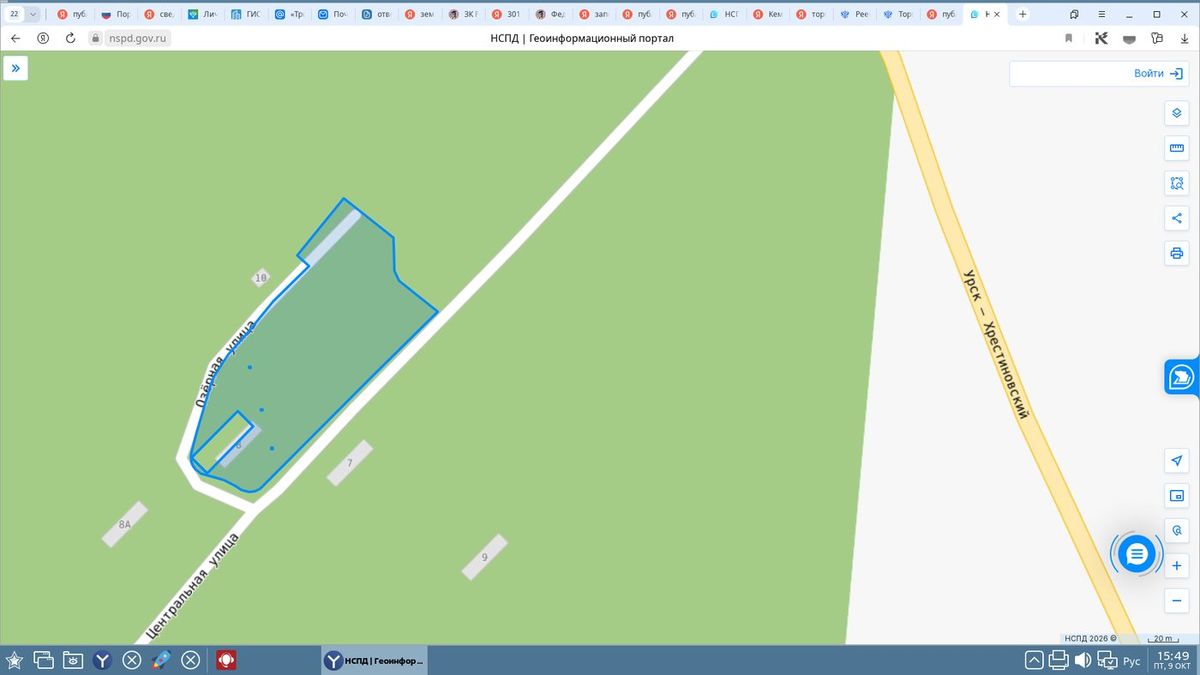This screenshot has width=1200, height=675.
Task: Open the overview mini-map icon
Action: (1177, 495)
